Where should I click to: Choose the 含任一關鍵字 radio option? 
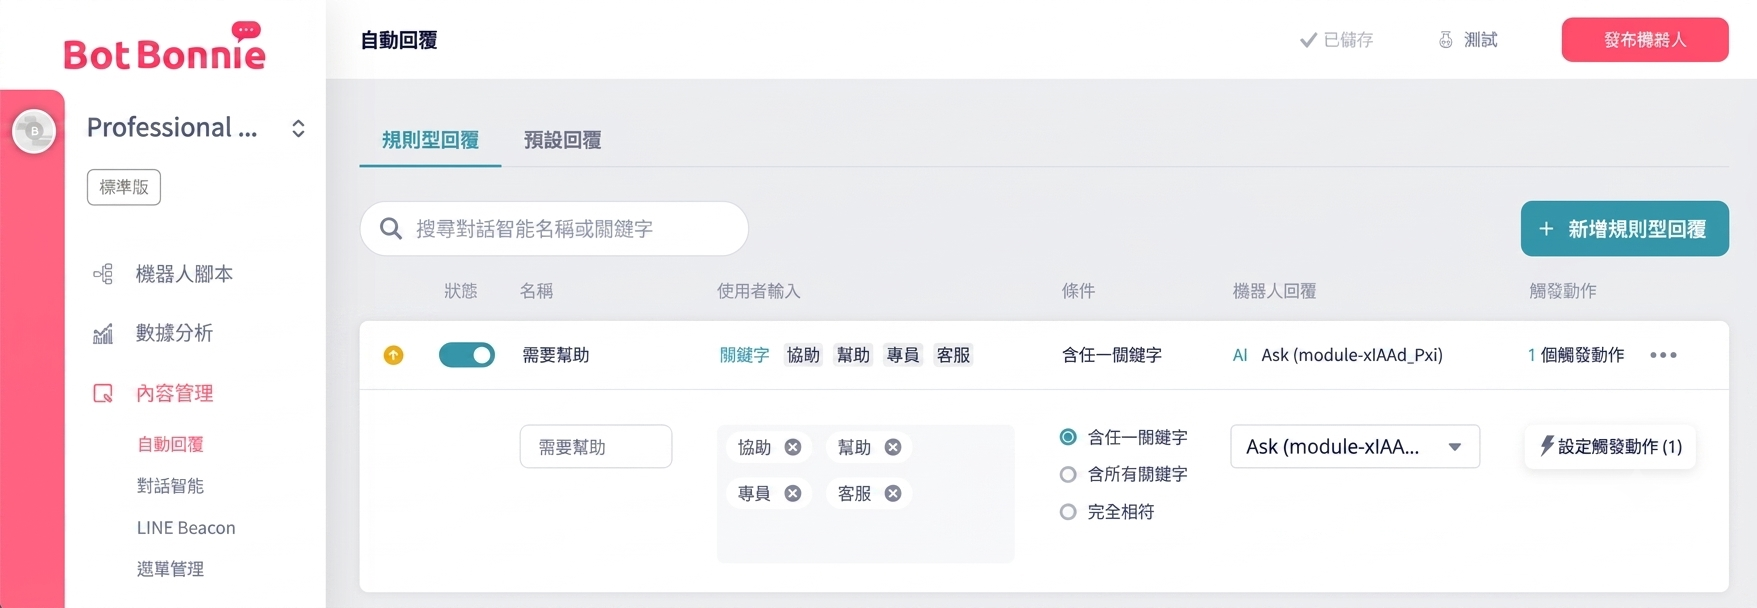1068,437
